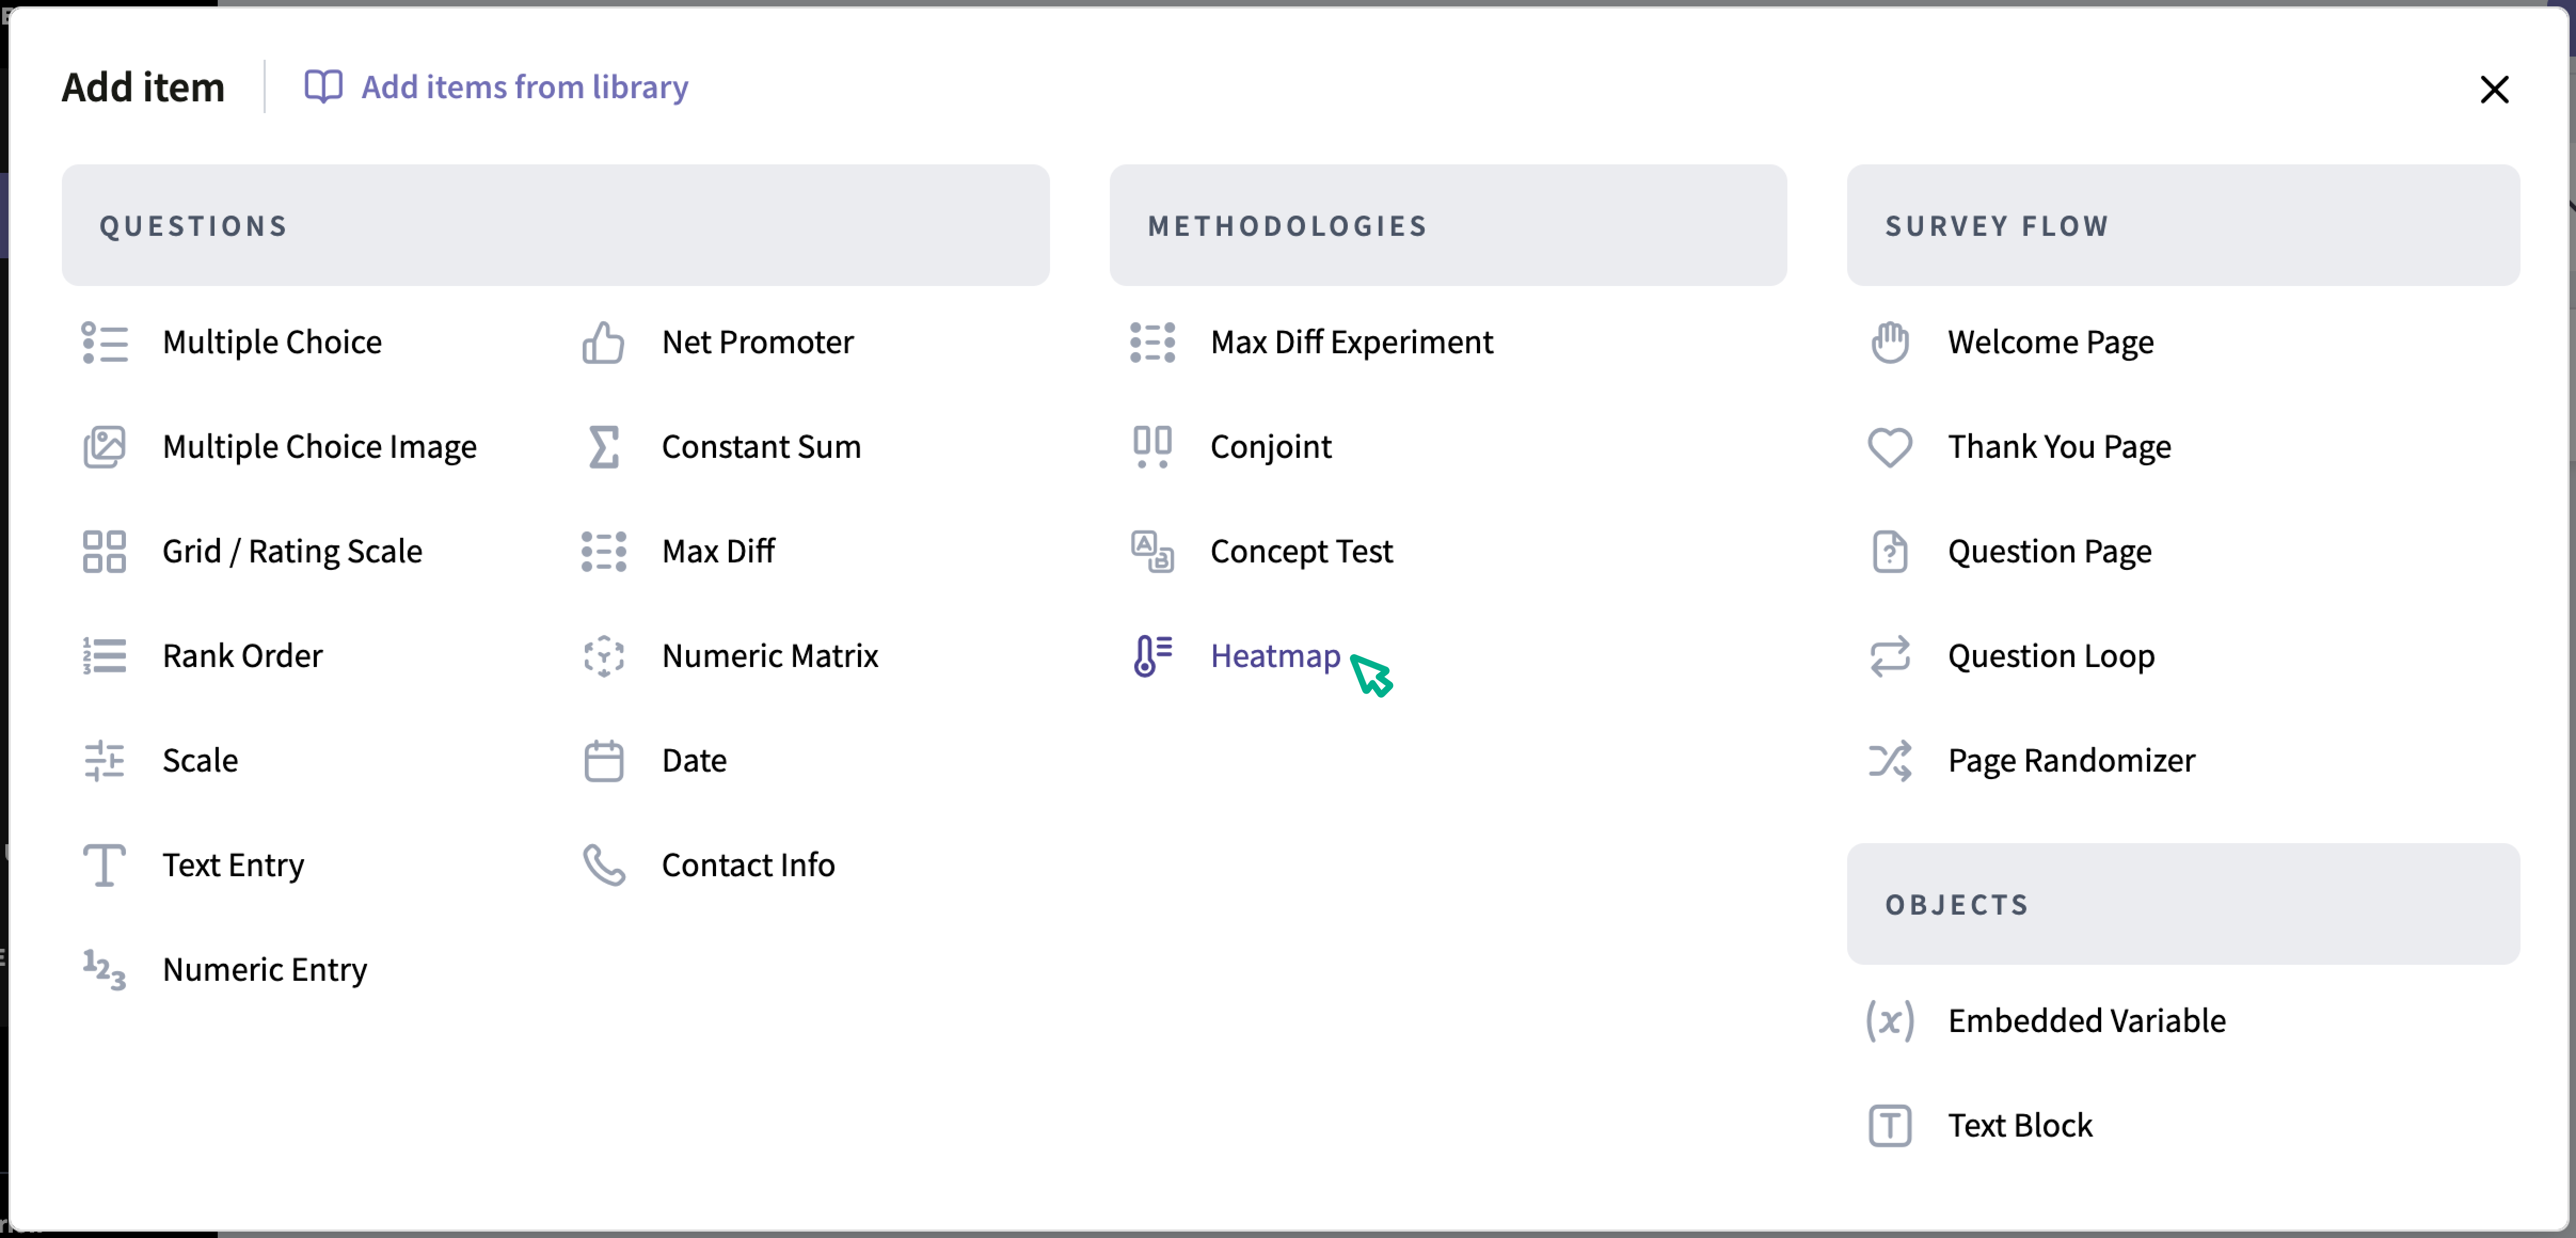The image size is (2576, 1238).
Task: Select the Net Promoter thumbs-up icon
Action: click(x=603, y=343)
